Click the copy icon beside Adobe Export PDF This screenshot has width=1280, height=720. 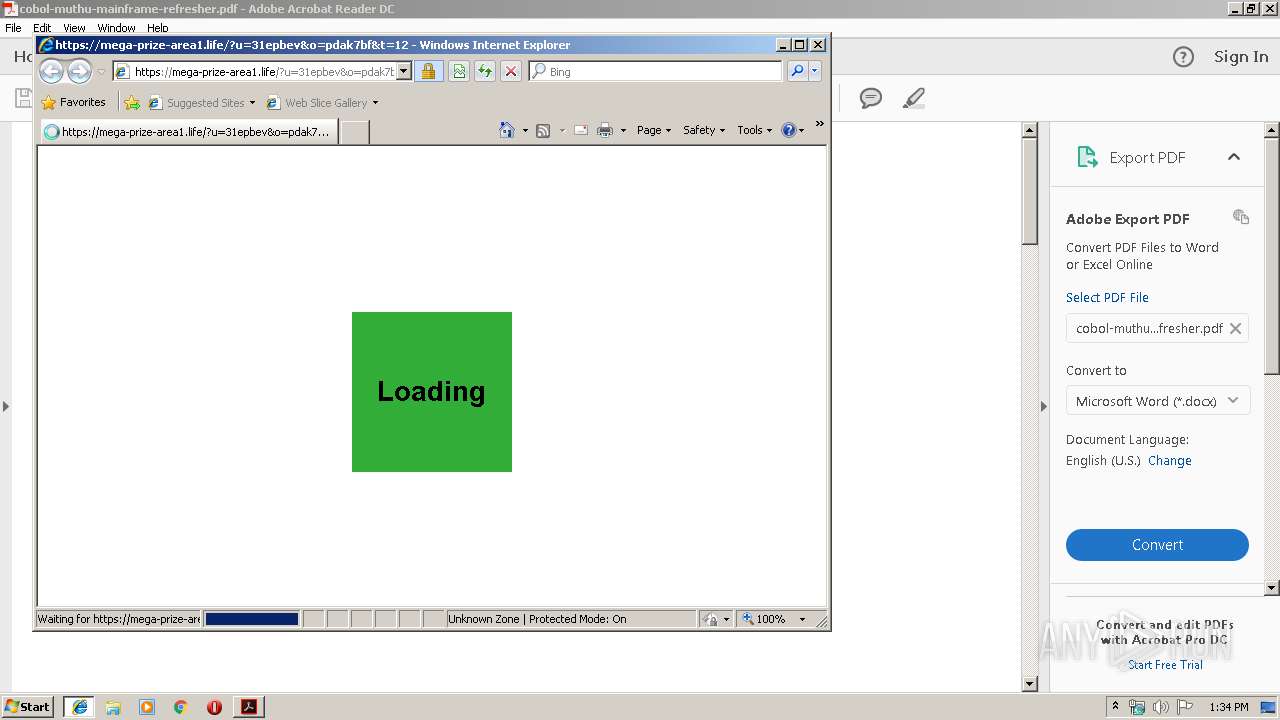coord(1241,217)
